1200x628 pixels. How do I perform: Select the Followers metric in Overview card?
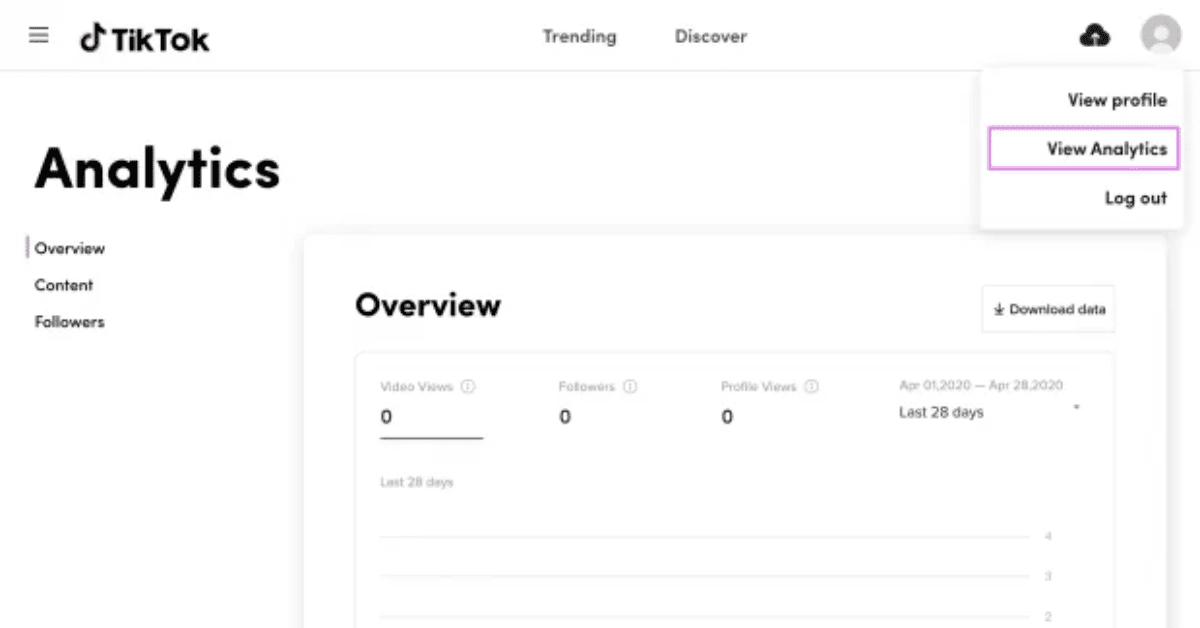pyautogui.click(x=598, y=403)
